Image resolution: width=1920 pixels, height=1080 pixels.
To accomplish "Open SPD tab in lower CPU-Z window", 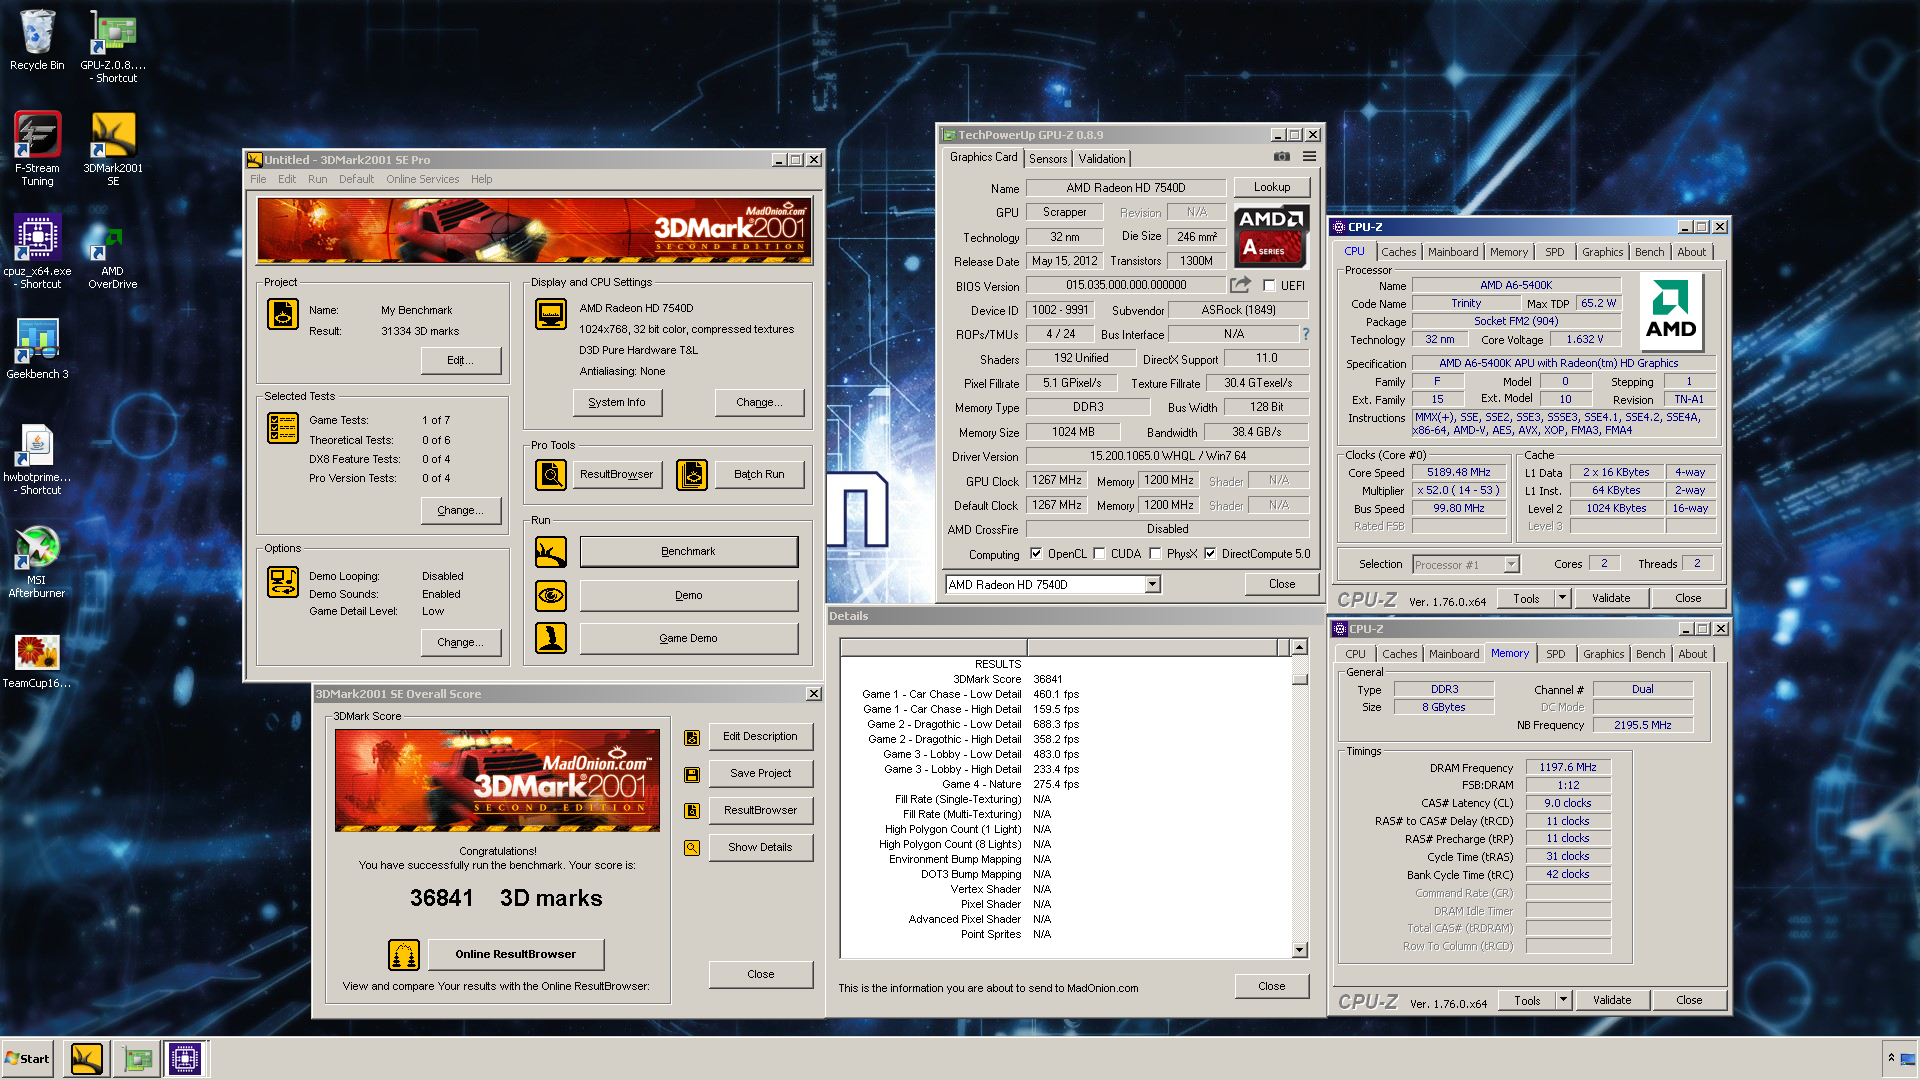I will pos(1556,654).
